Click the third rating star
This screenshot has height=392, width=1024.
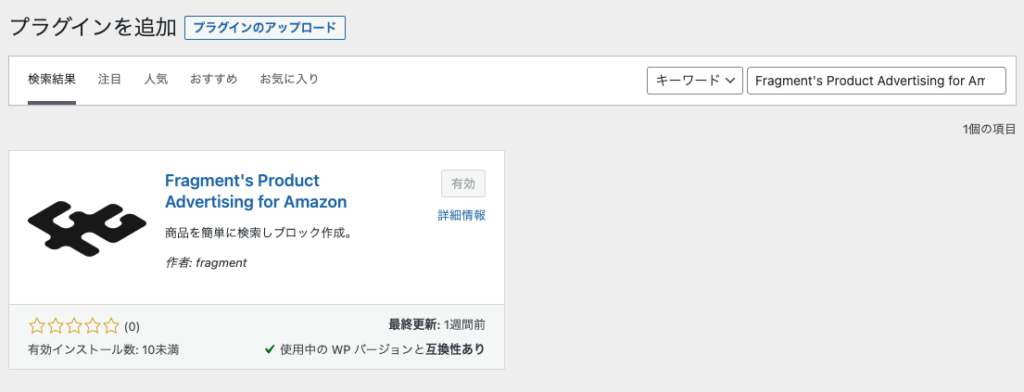click(x=74, y=325)
